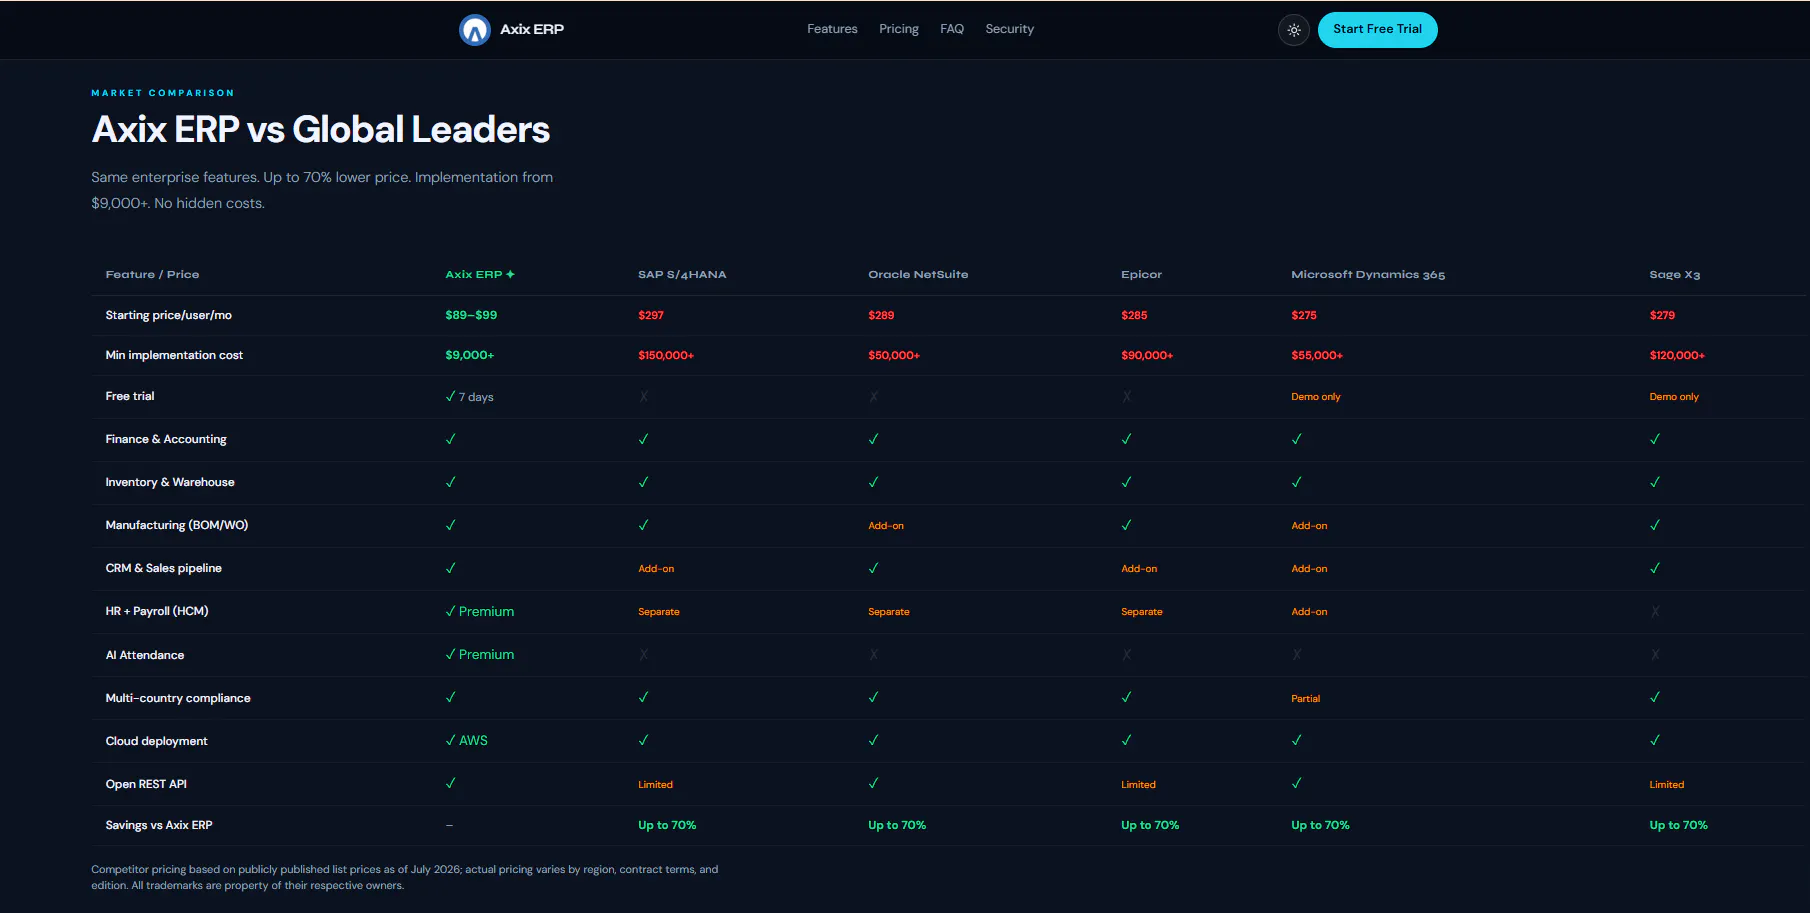Click 'Demo only' in Sage X3 column
Viewport: 1810px width, 913px height.
[1674, 397]
